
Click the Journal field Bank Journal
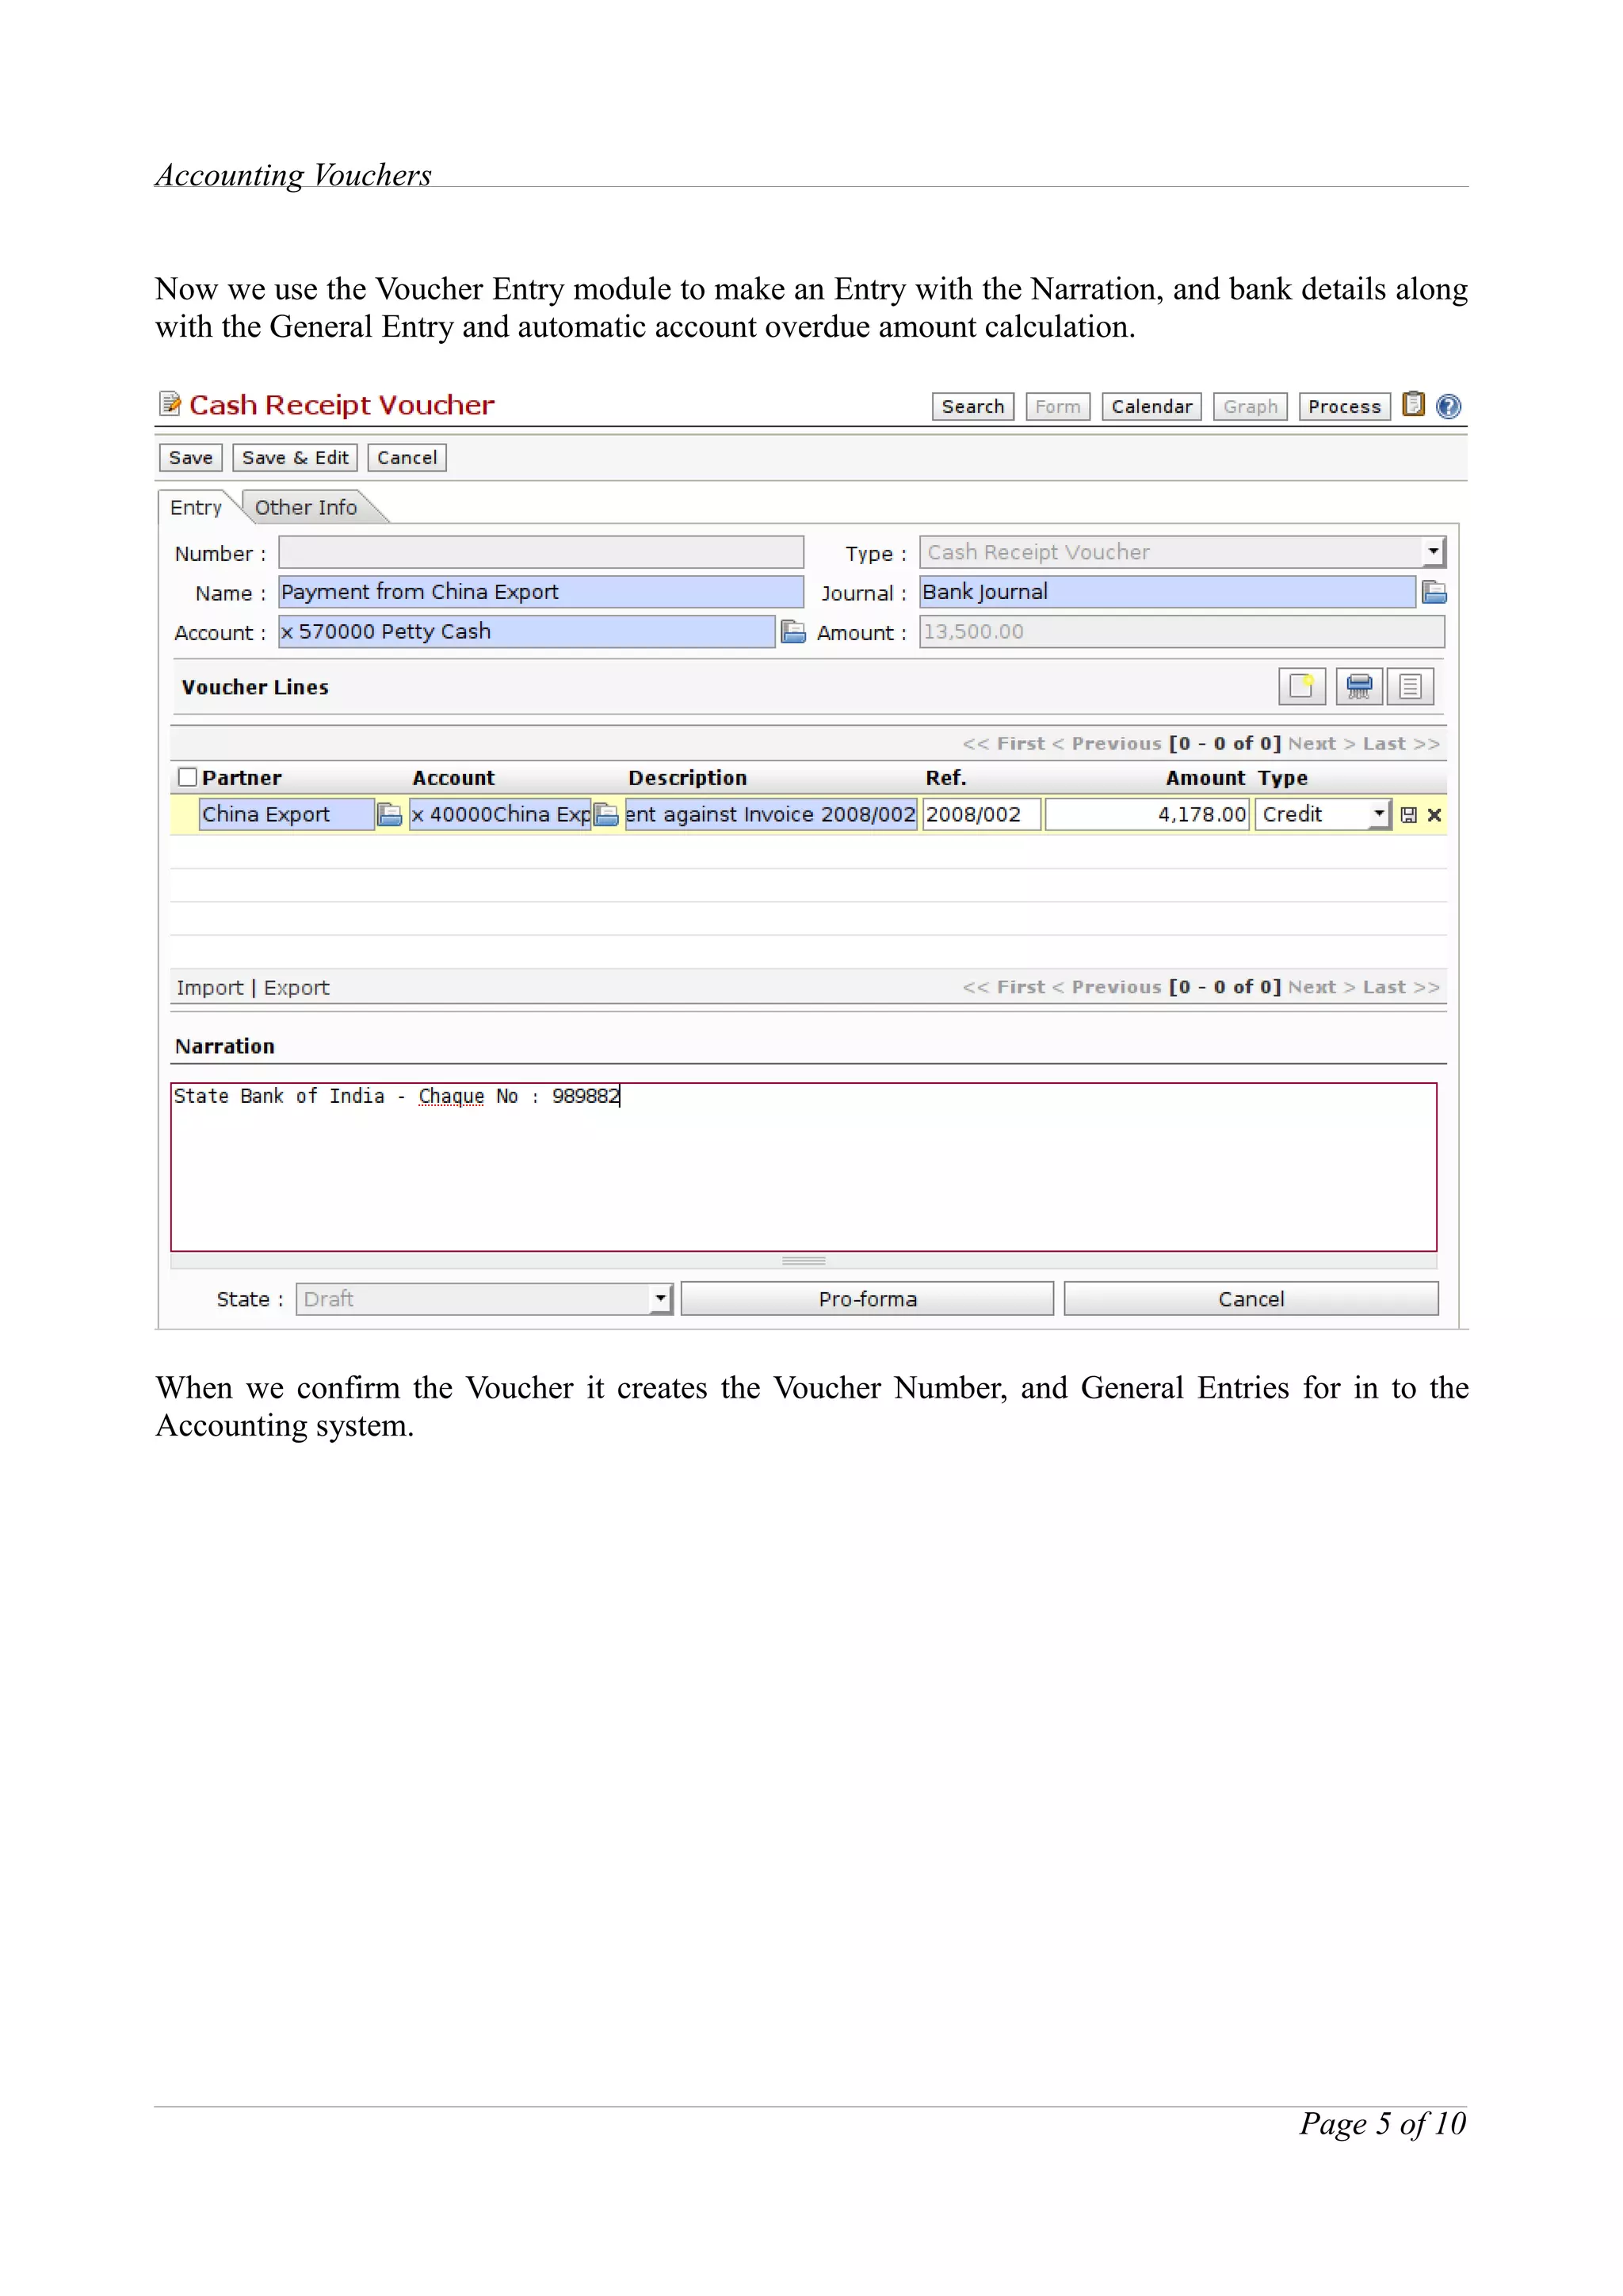click(x=1167, y=592)
